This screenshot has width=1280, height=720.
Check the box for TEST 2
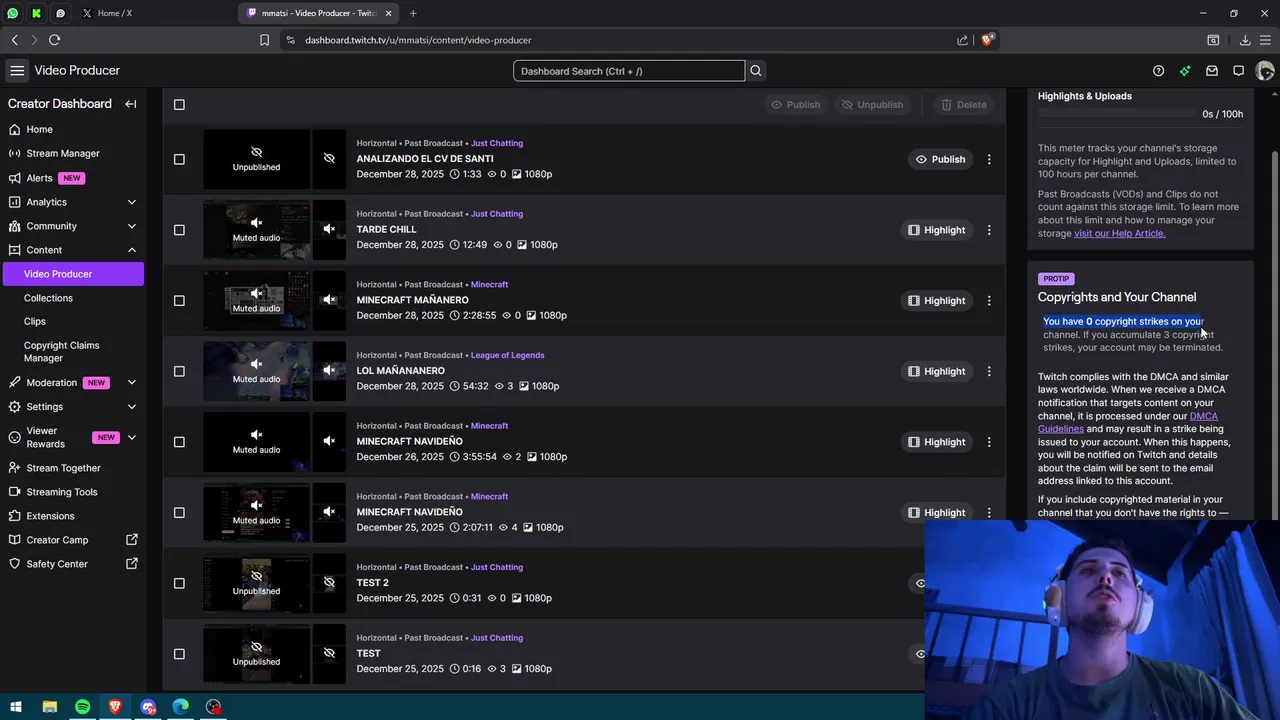click(179, 583)
